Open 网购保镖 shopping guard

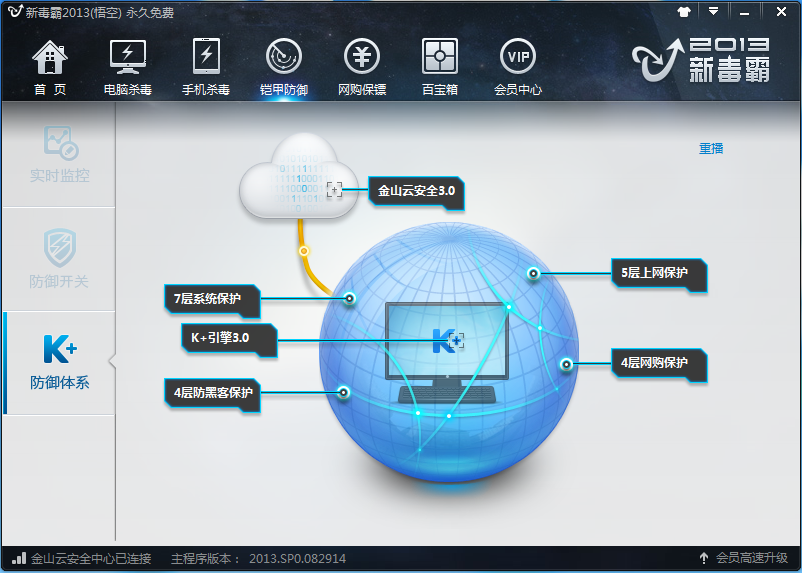coord(362,67)
